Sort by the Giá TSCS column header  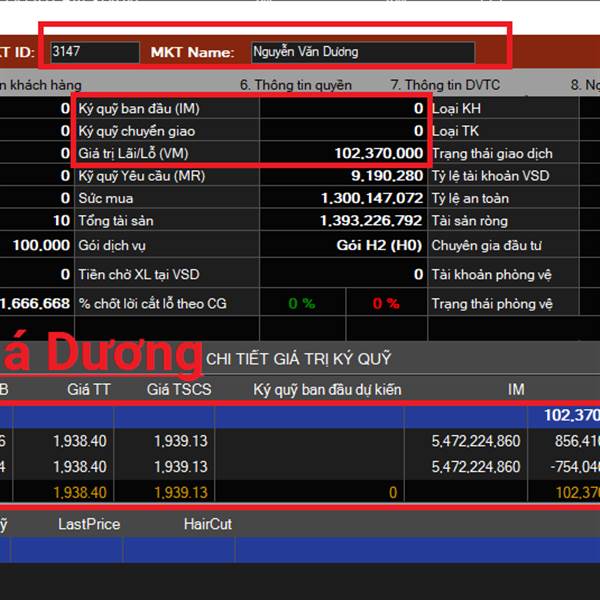tap(179, 389)
